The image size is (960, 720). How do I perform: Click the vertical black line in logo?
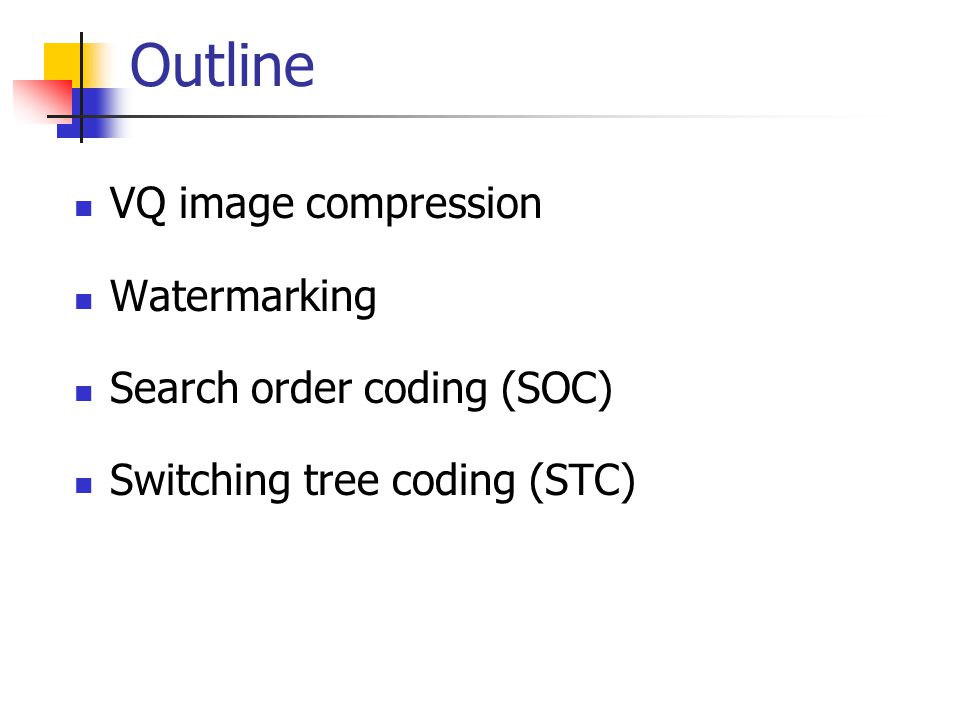pos(81,88)
